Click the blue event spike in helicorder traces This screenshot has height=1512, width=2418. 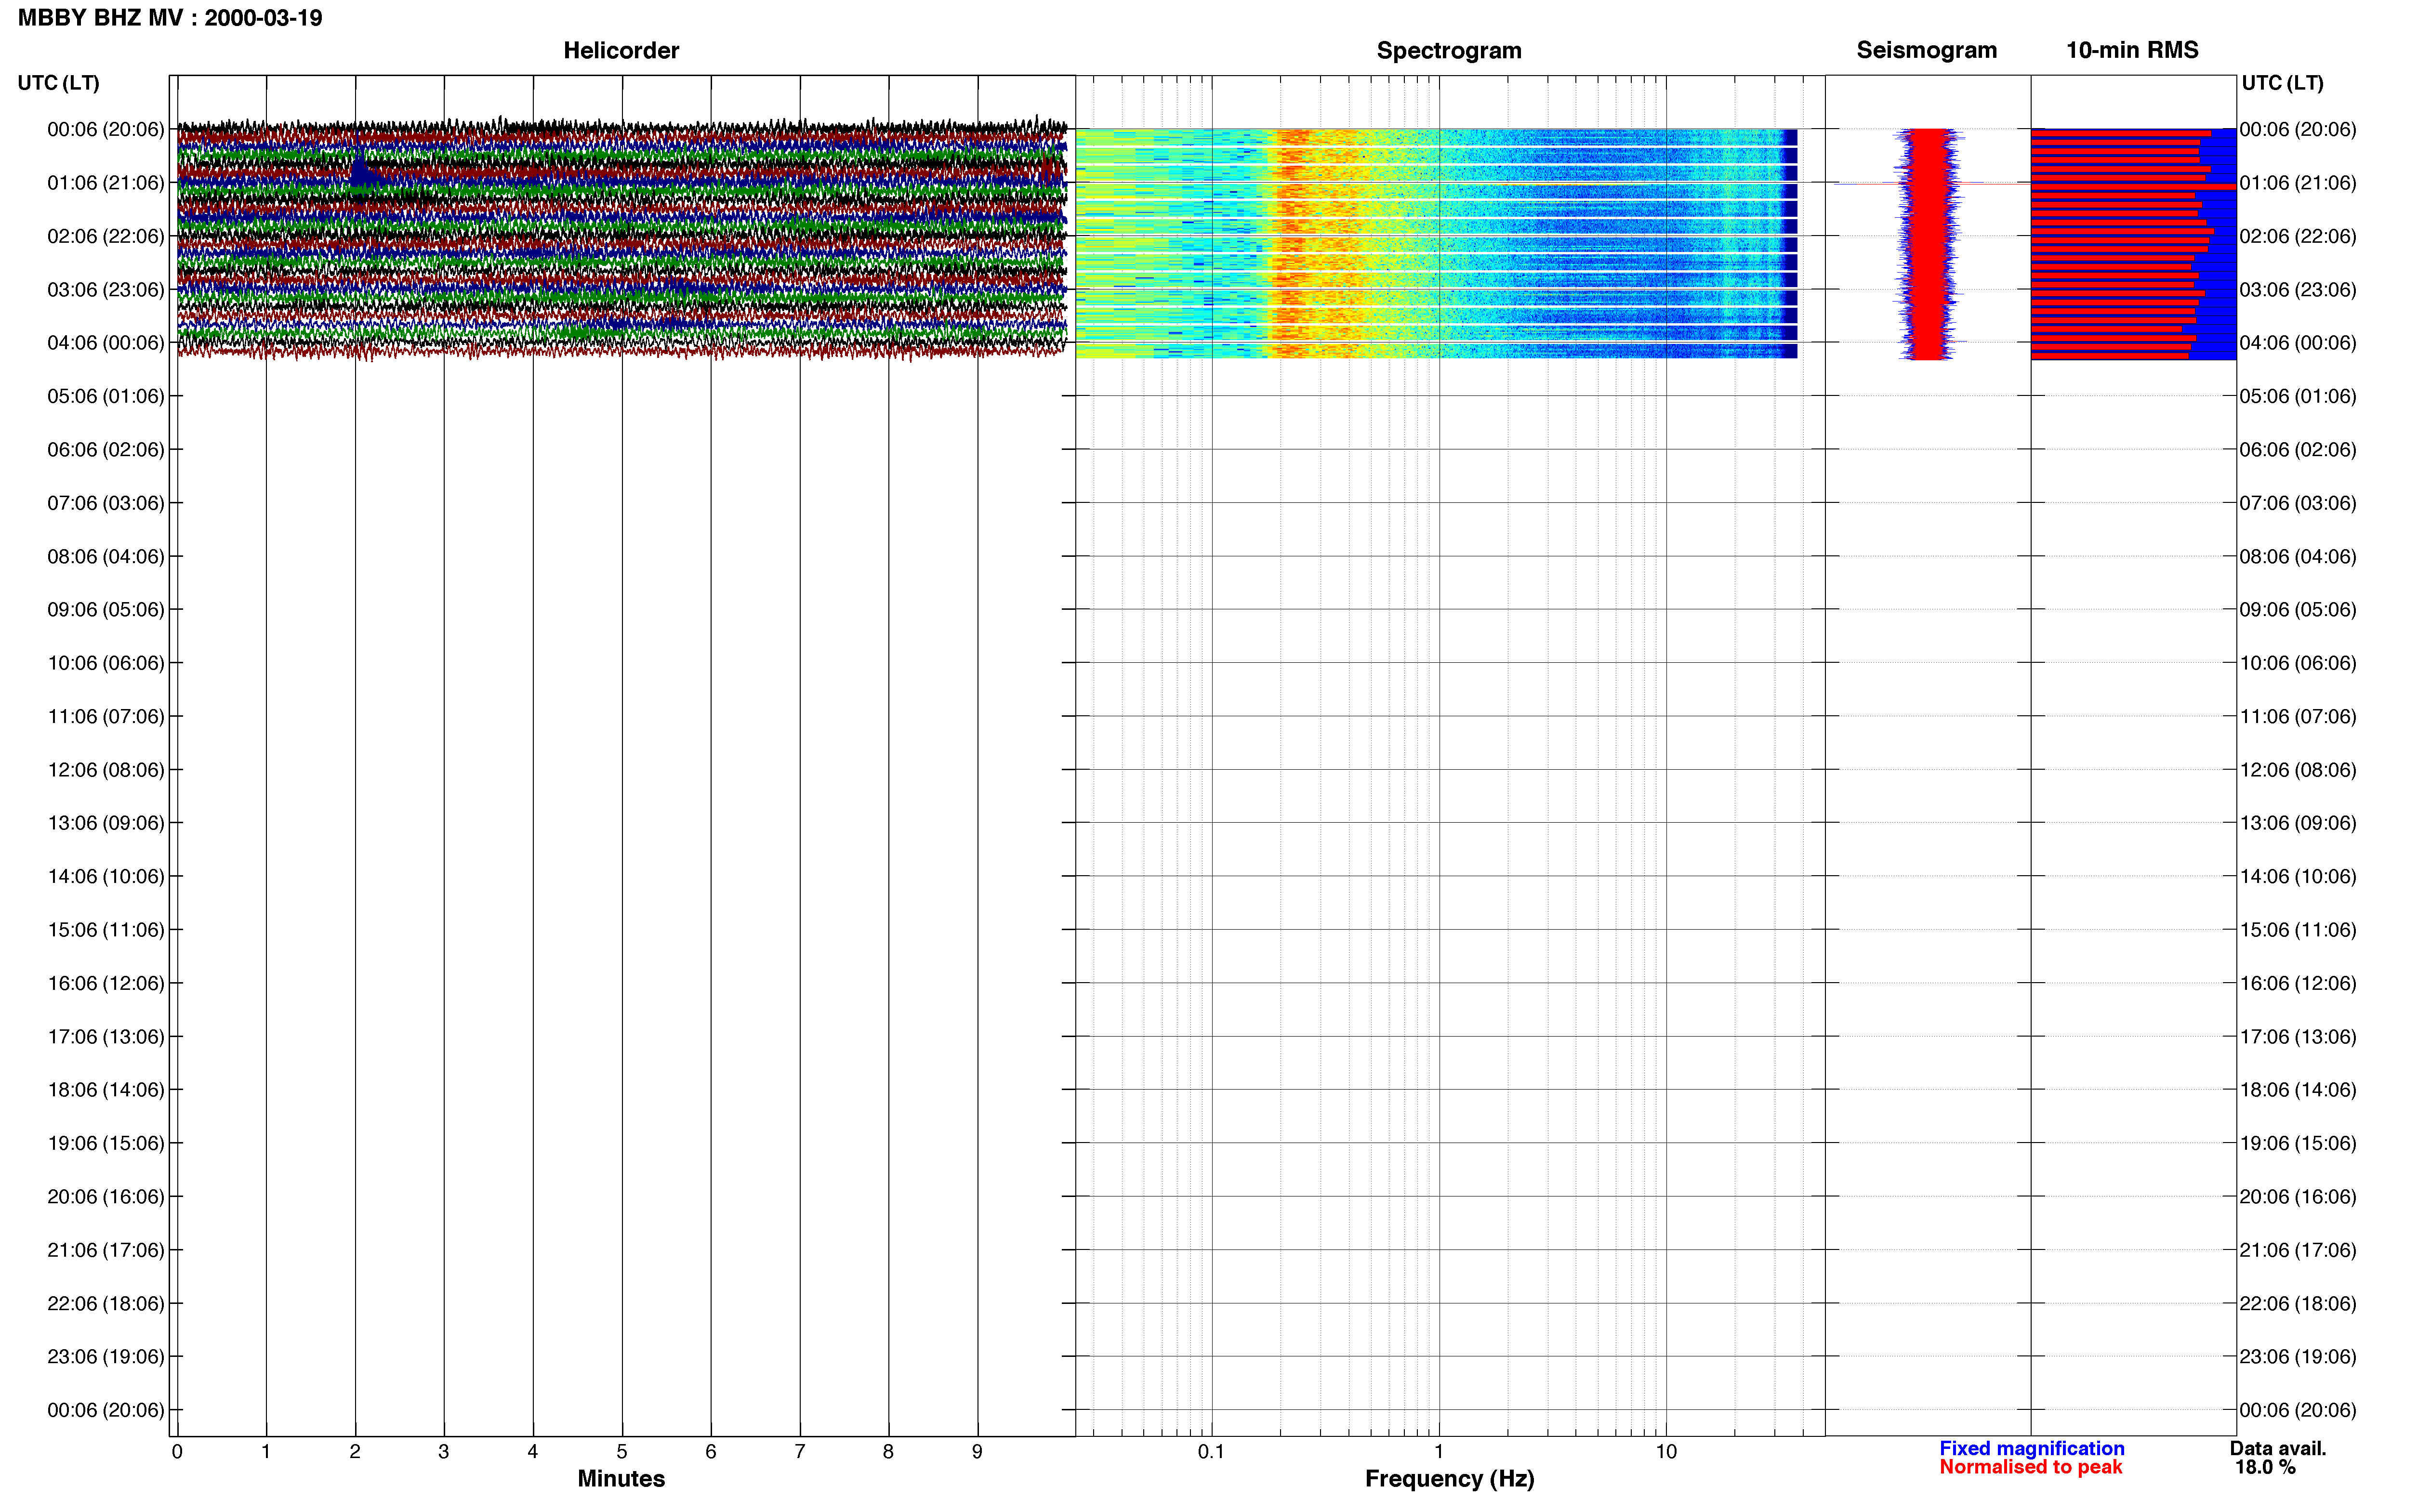tap(362, 171)
